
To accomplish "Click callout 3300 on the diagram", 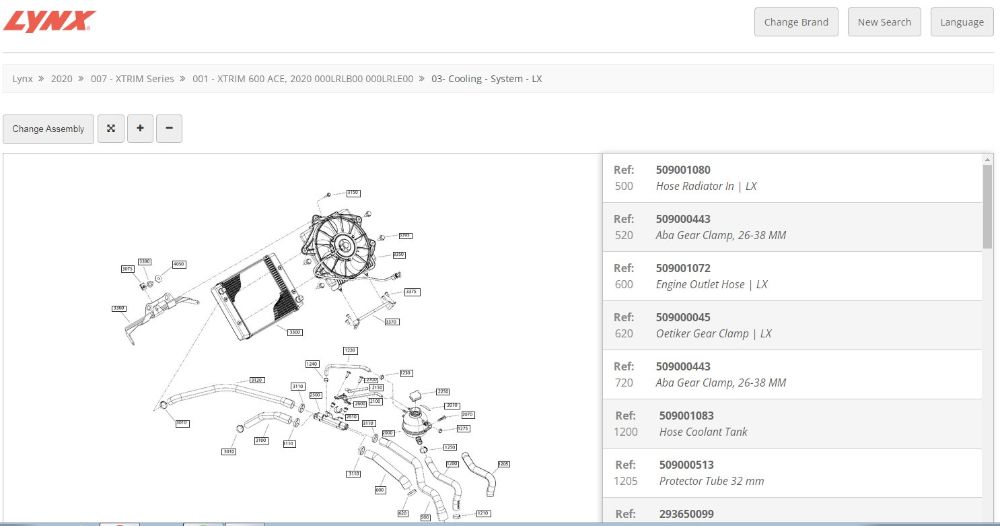I will 294,331.
